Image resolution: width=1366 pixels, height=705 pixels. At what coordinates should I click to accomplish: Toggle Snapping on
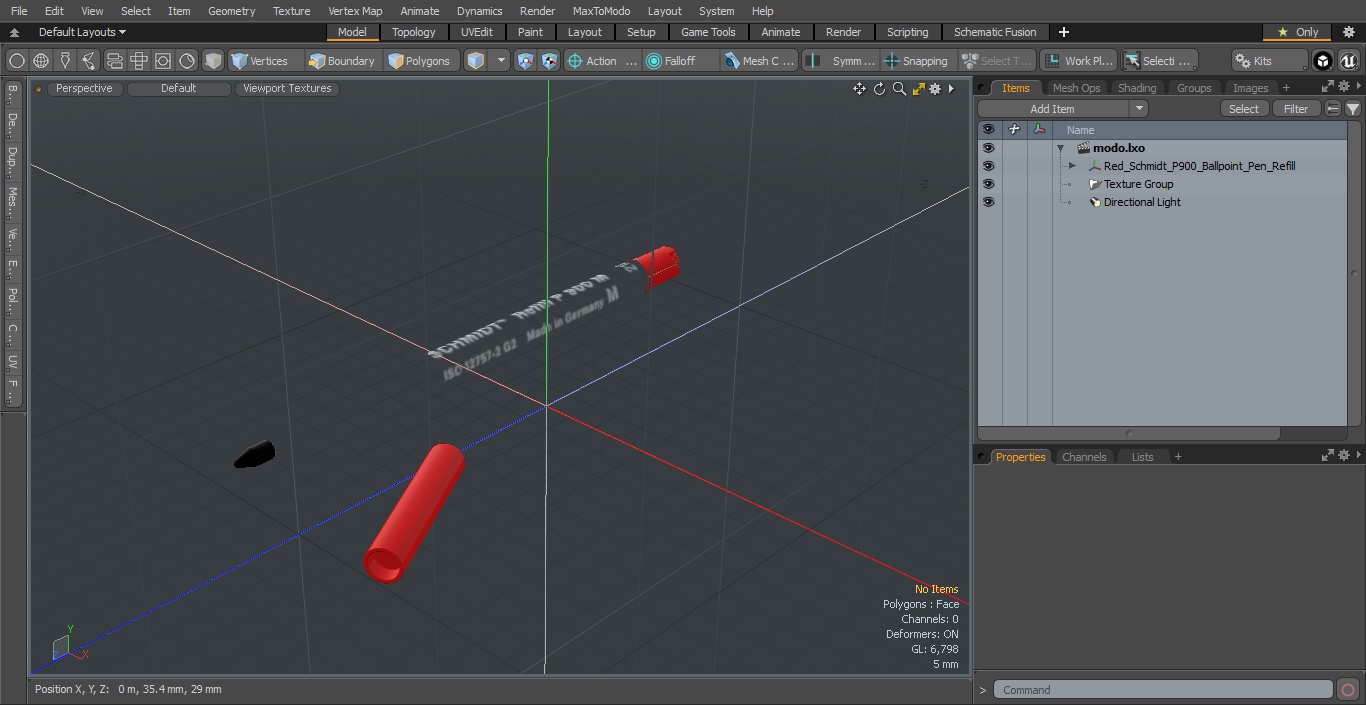[917, 61]
